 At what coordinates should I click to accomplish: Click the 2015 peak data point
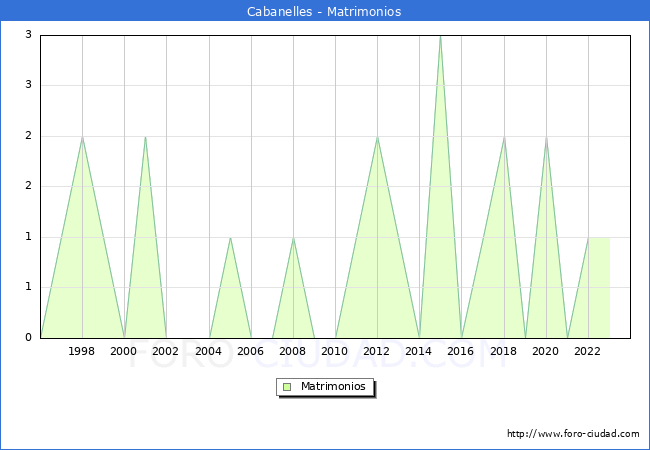440,36
